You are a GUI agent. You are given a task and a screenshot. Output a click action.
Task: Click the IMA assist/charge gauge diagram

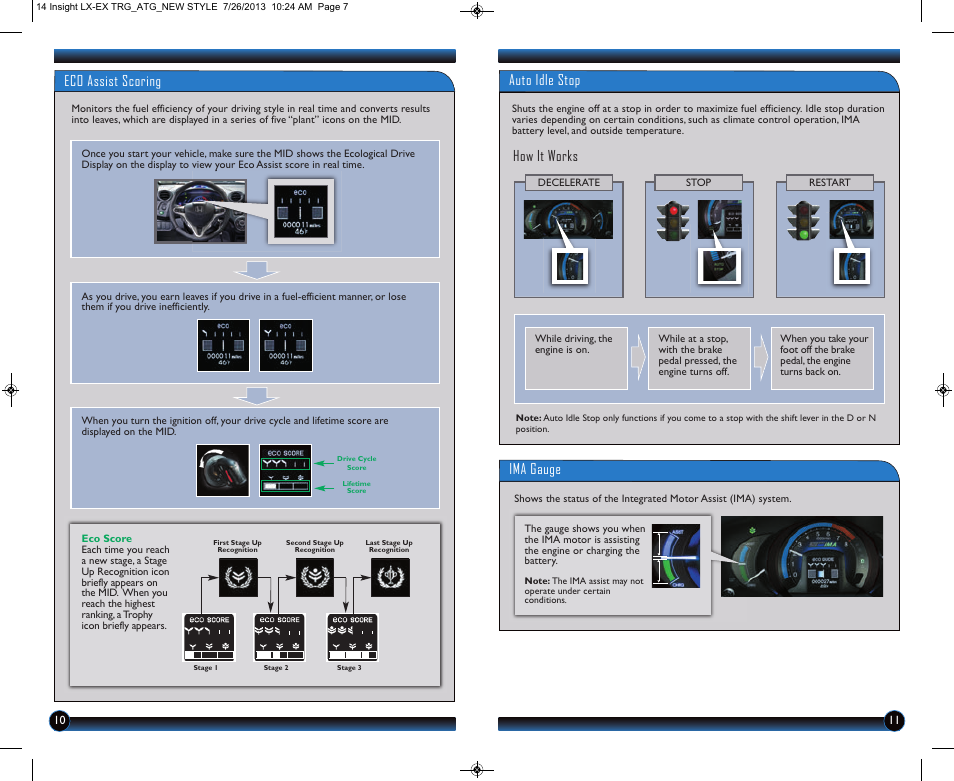pyautogui.click(x=676, y=556)
